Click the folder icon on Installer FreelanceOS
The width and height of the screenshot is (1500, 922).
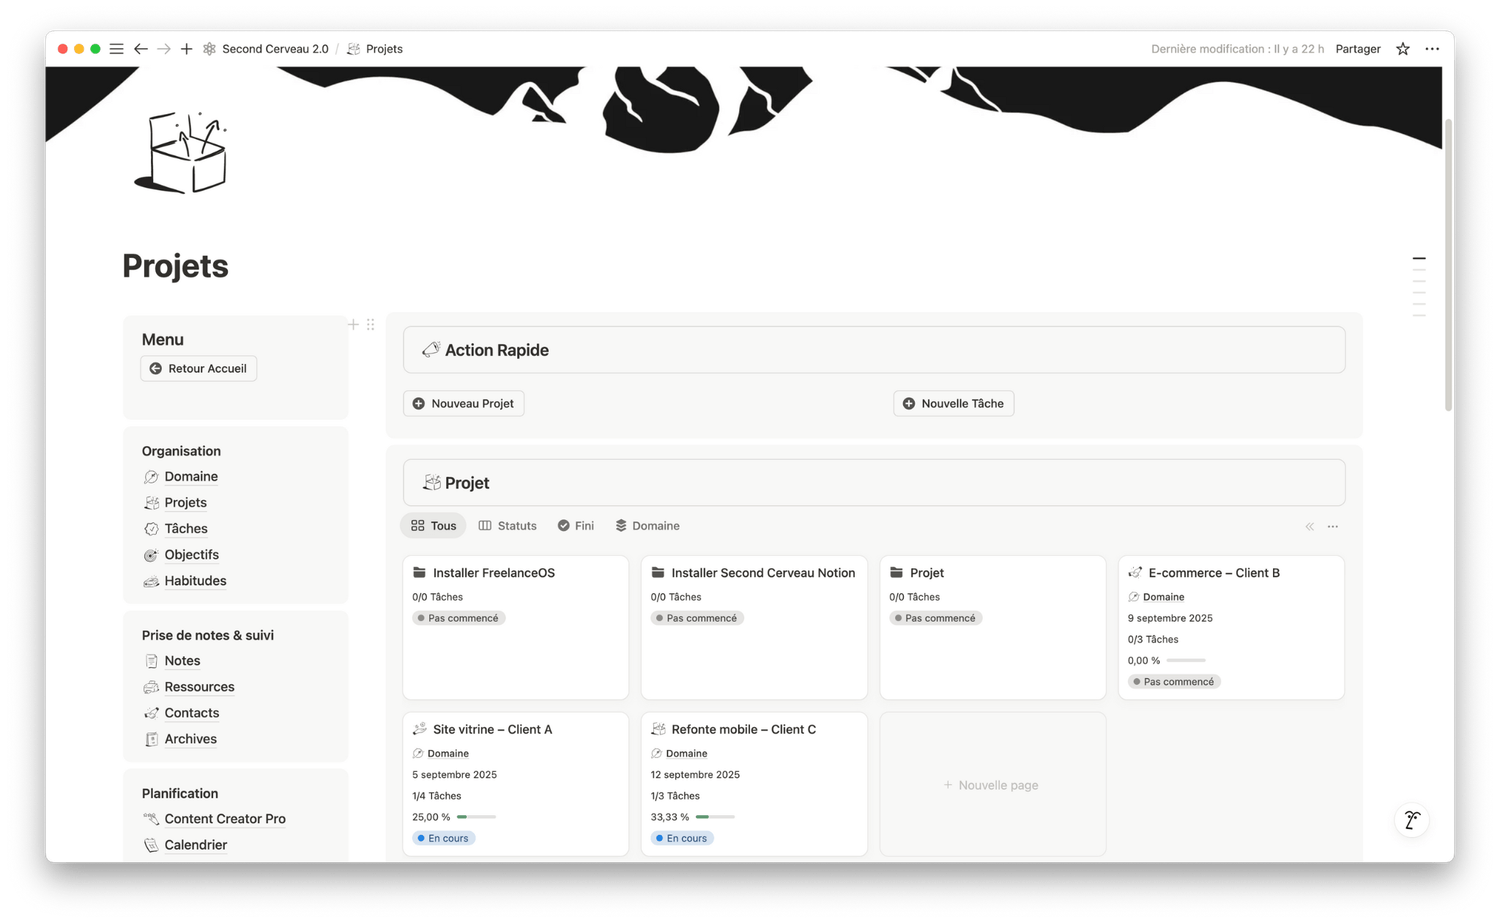click(420, 573)
